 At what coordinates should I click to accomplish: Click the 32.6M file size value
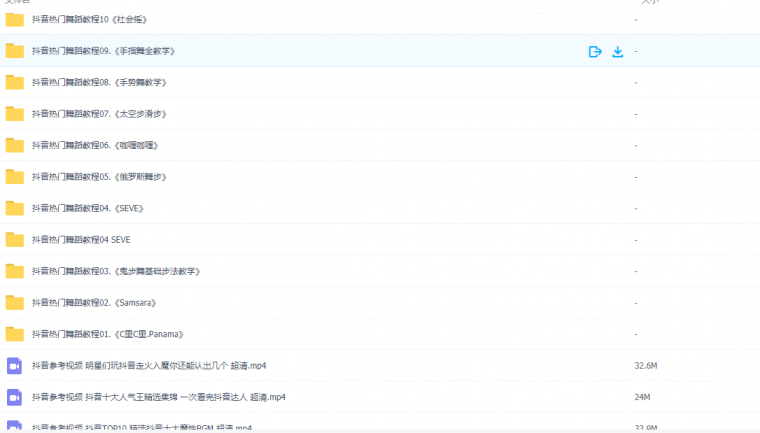point(646,366)
